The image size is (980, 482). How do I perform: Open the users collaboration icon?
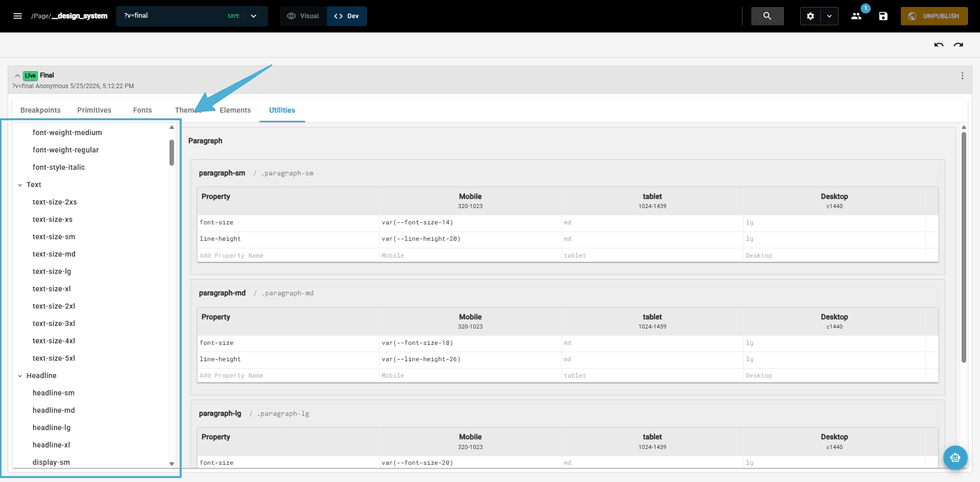click(x=856, y=16)
